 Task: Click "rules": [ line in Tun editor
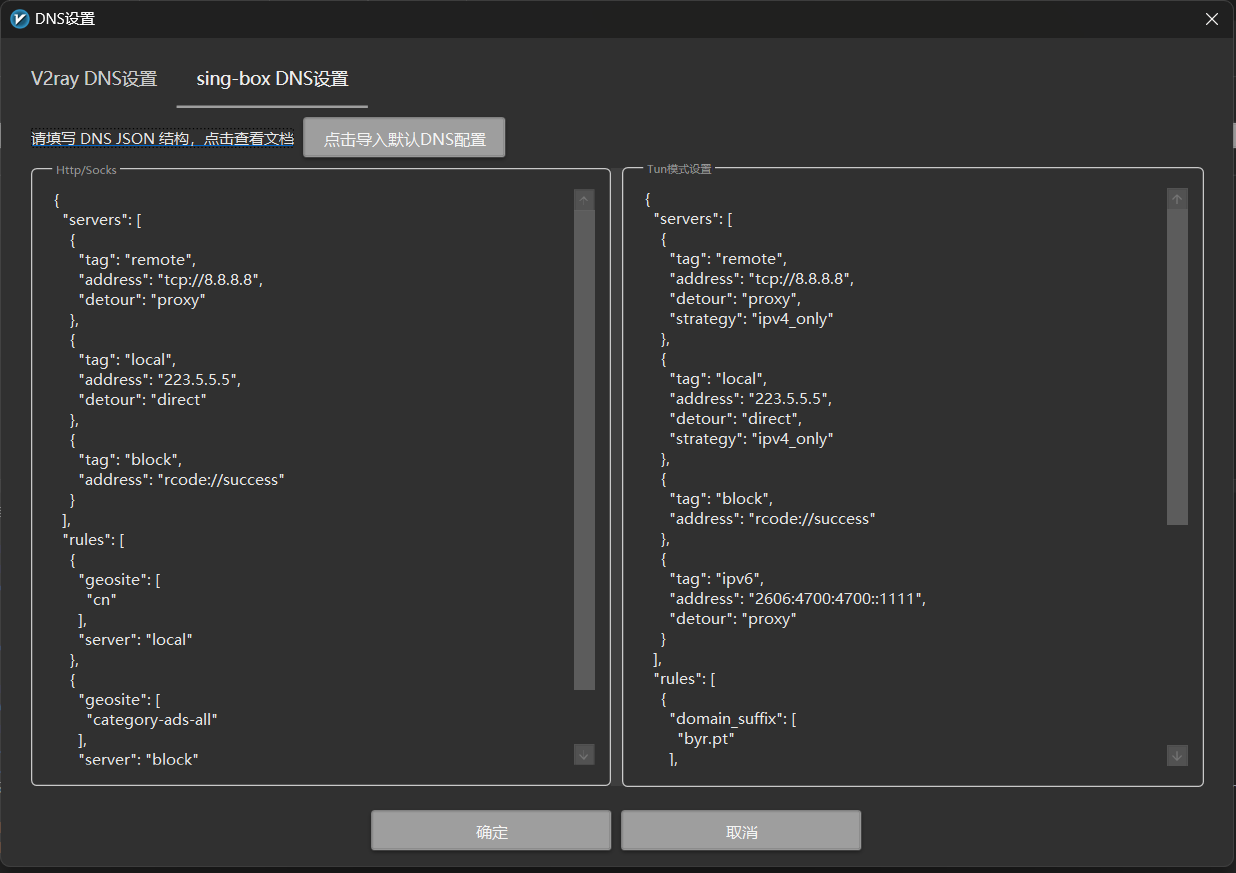click(x=684, y=679)
